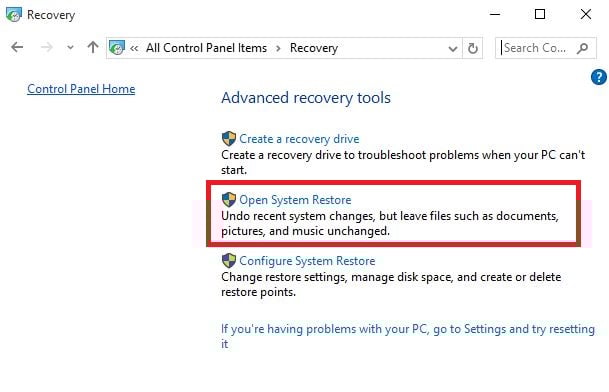The width and height of the screenshot is (609, 392).
Task: Open the Create a recovery drive link
Action: click(299, 139)
